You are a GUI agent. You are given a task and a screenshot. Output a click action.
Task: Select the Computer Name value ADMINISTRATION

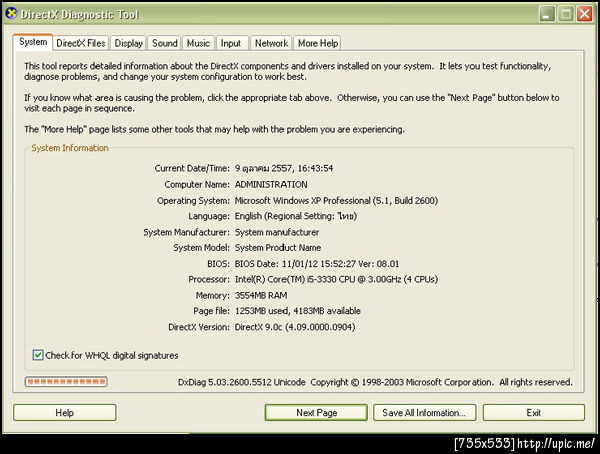coord(271,185)
